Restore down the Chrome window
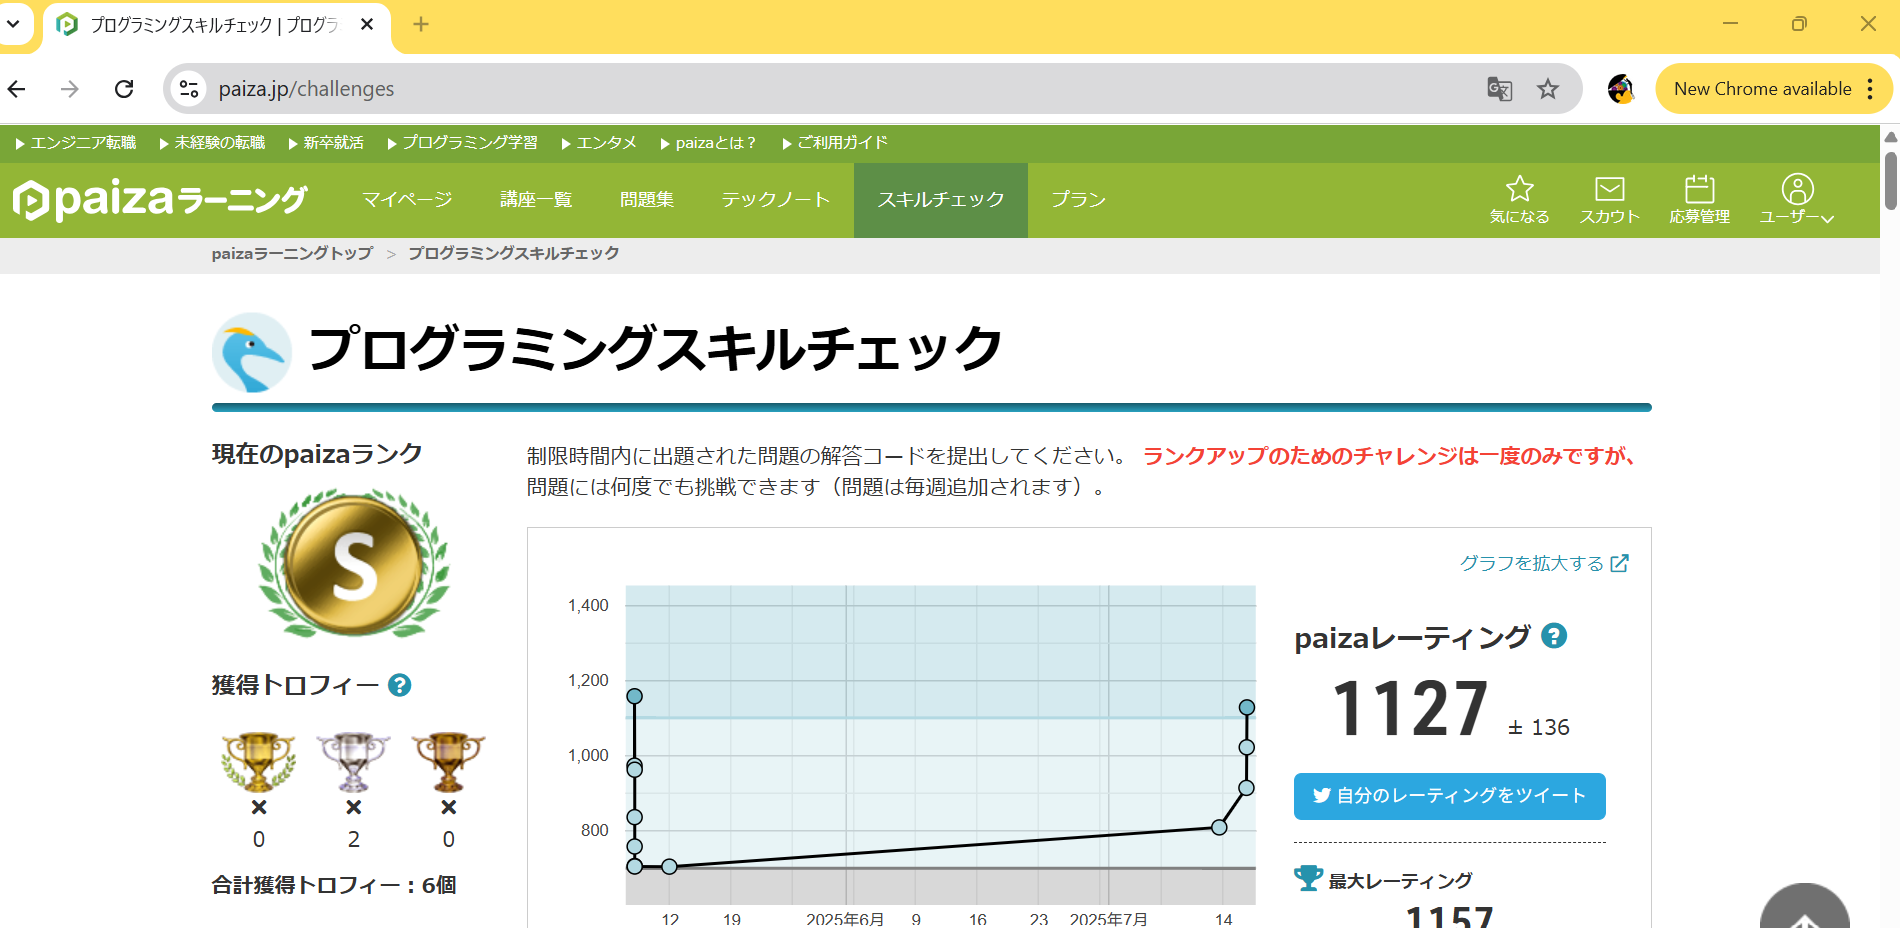The width and height of the screenshot is (1900, 928). (x=1799, y=24)
